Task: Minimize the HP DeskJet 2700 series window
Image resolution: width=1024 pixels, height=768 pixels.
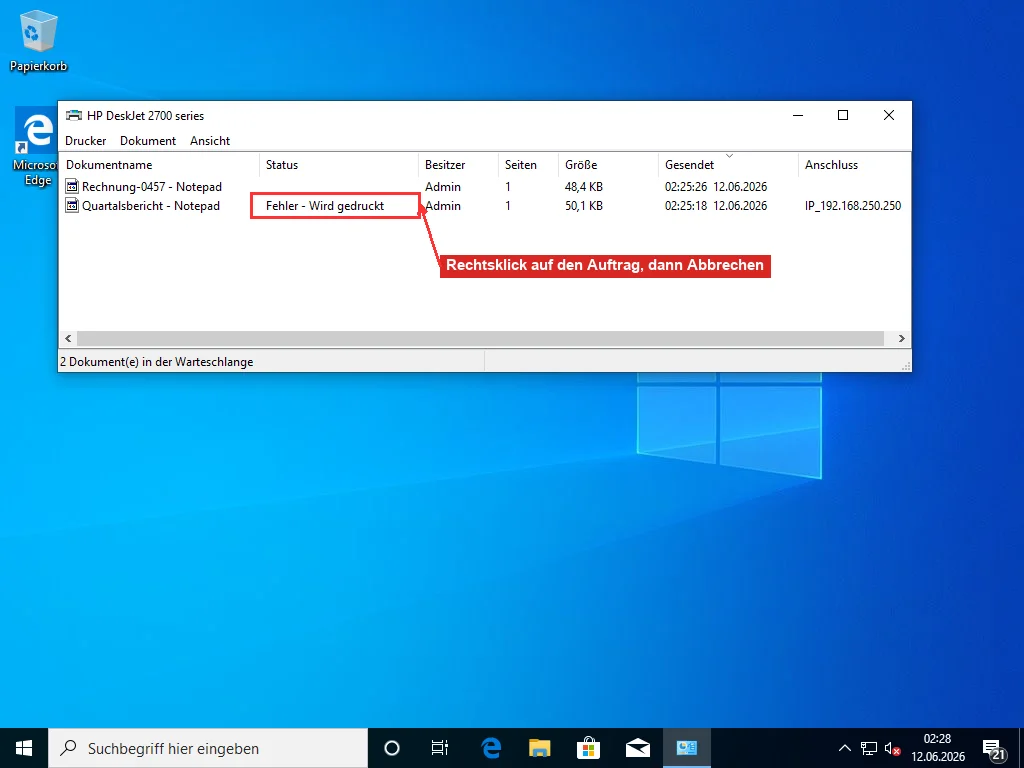Action: point(798,116)
